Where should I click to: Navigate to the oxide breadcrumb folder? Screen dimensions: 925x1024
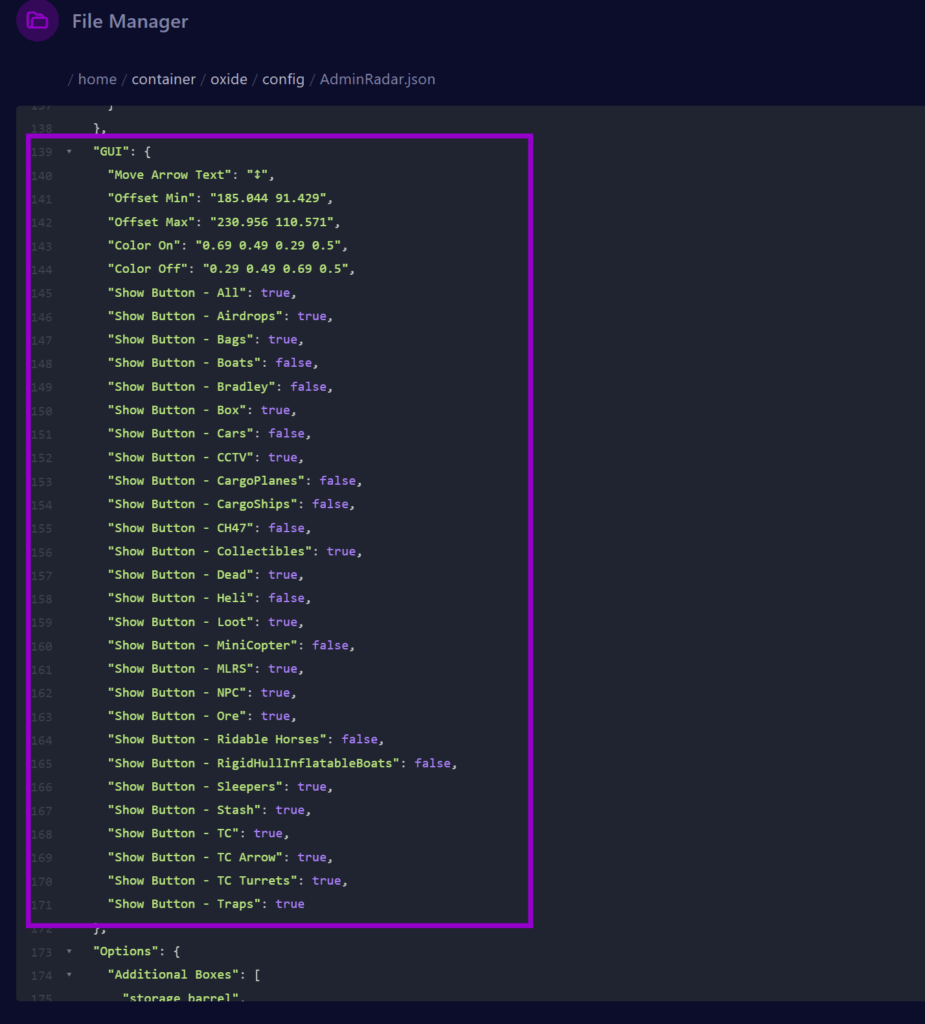click(x=229, y=79)
